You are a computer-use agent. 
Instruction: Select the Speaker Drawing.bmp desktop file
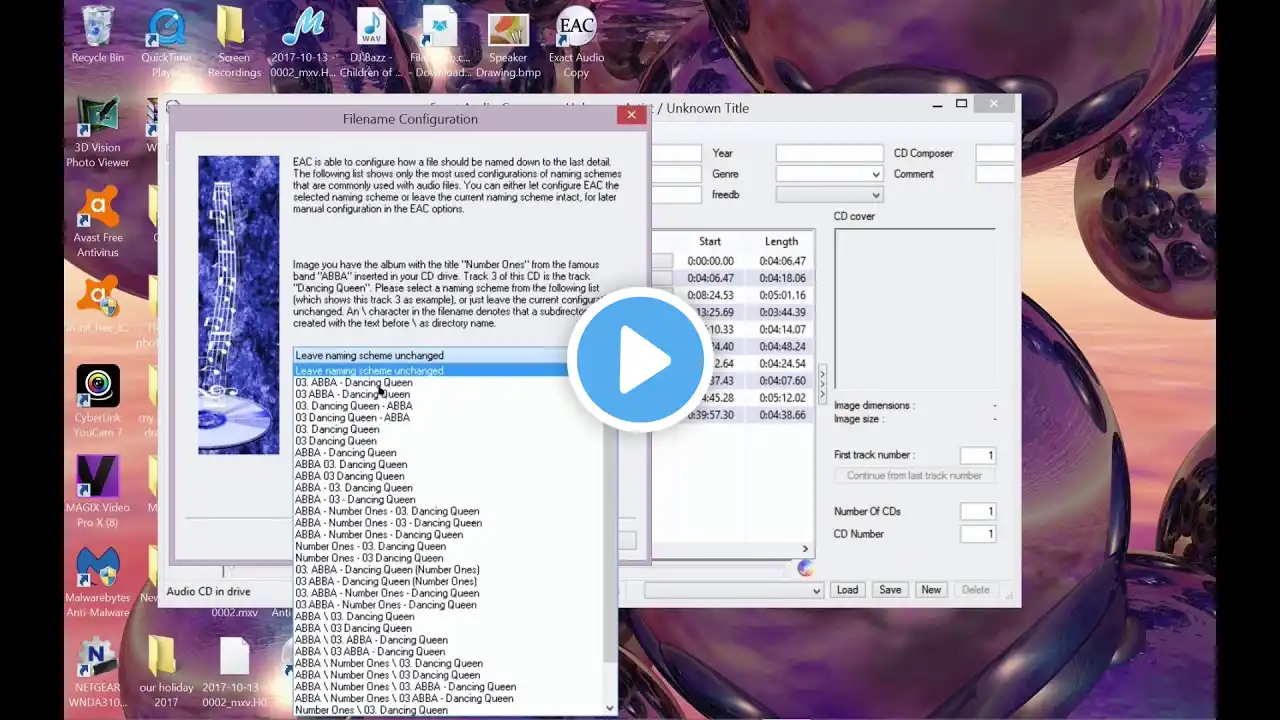click(508, 45)
